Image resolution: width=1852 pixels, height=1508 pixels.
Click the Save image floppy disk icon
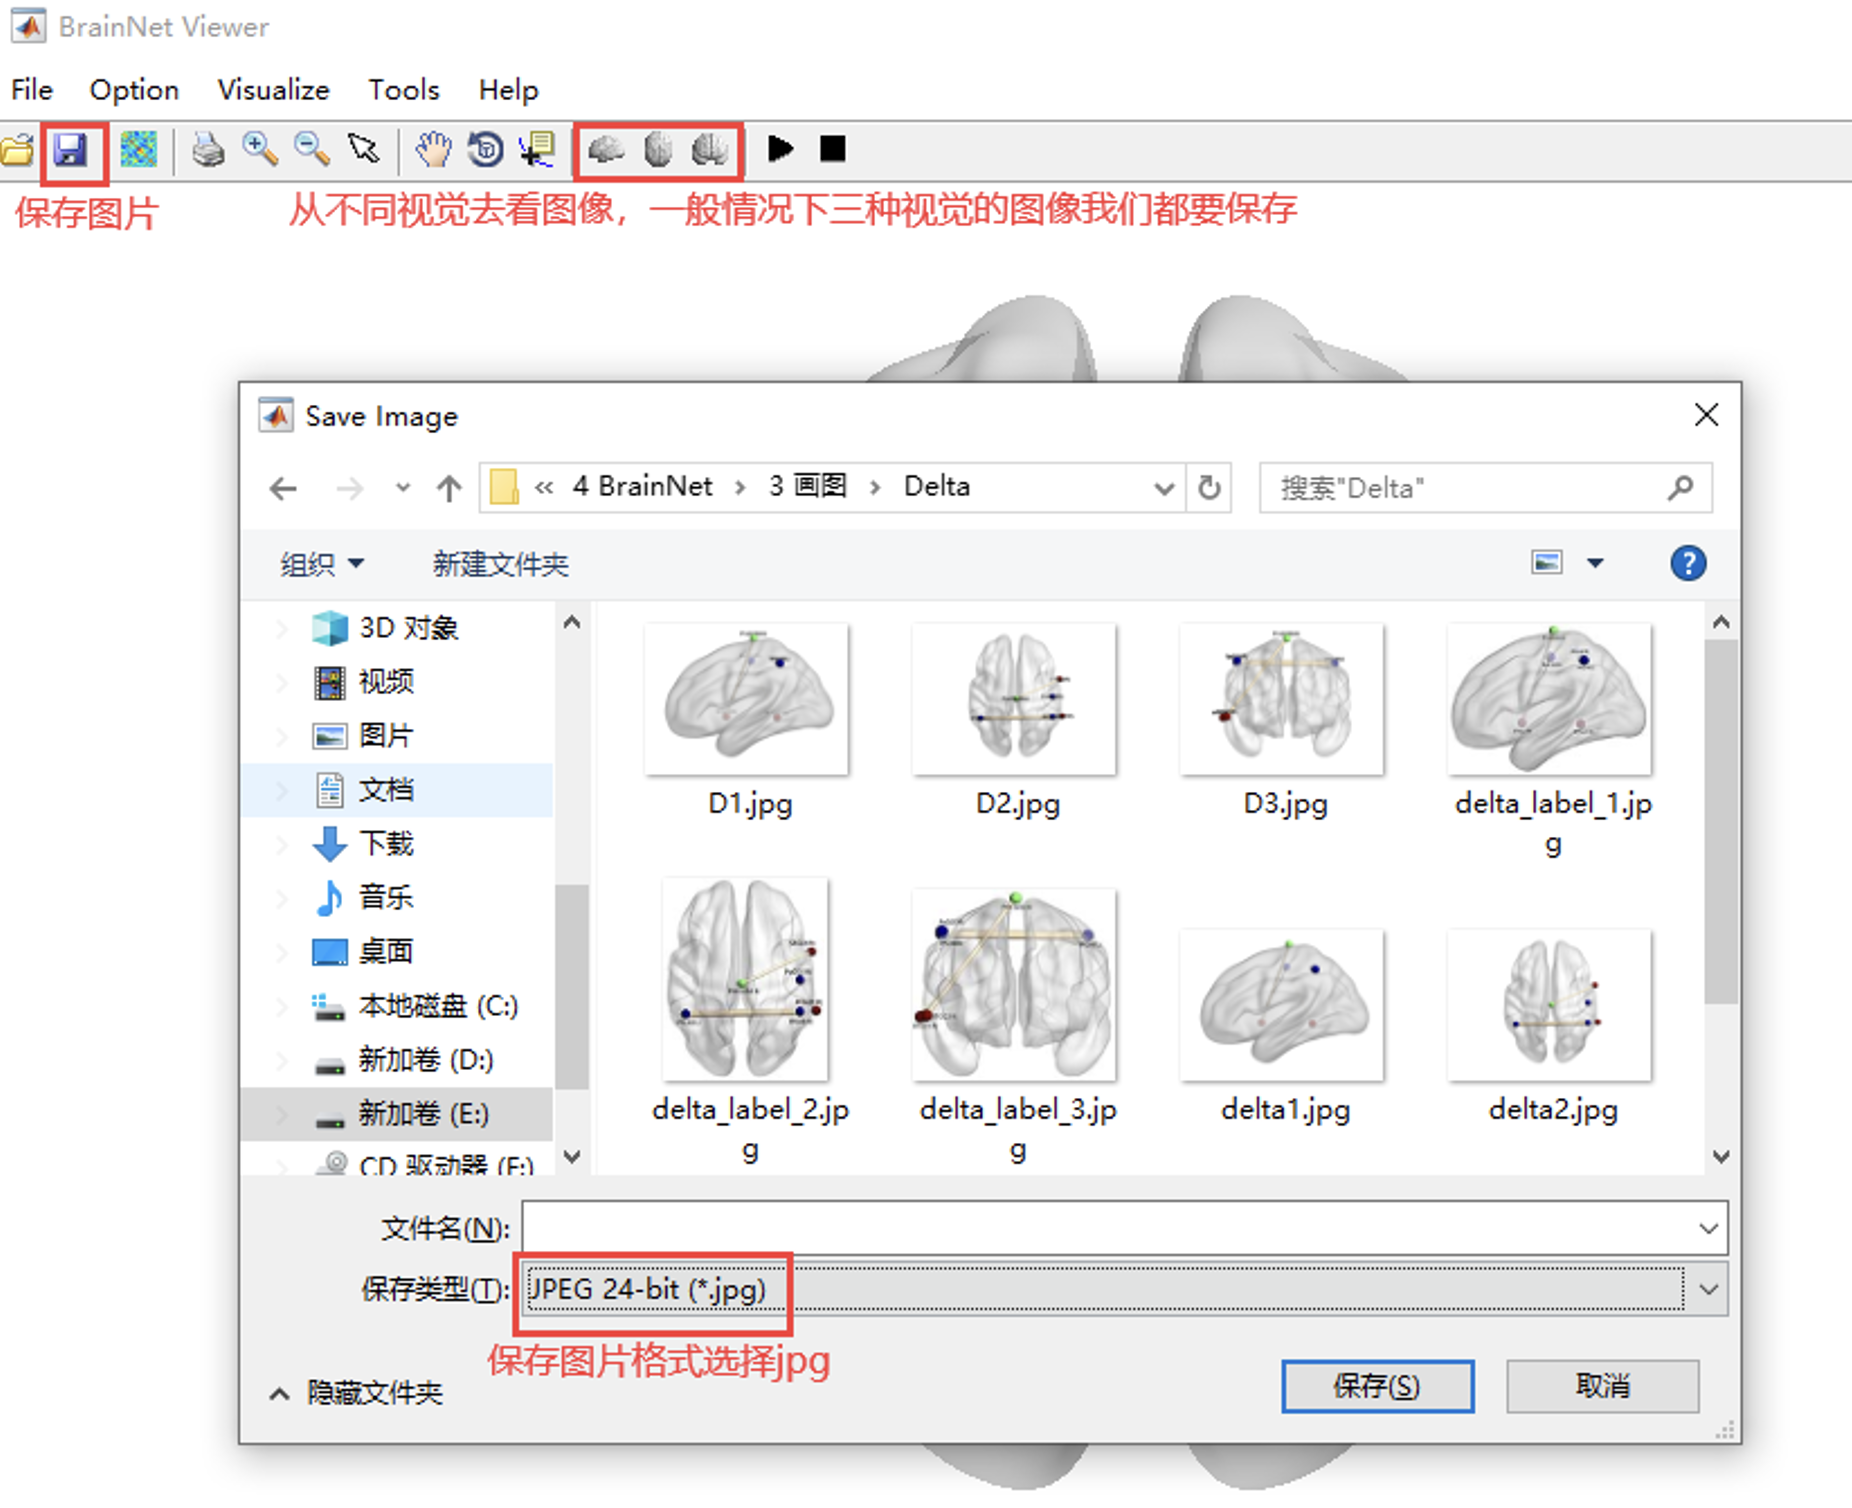click(71, 150)
